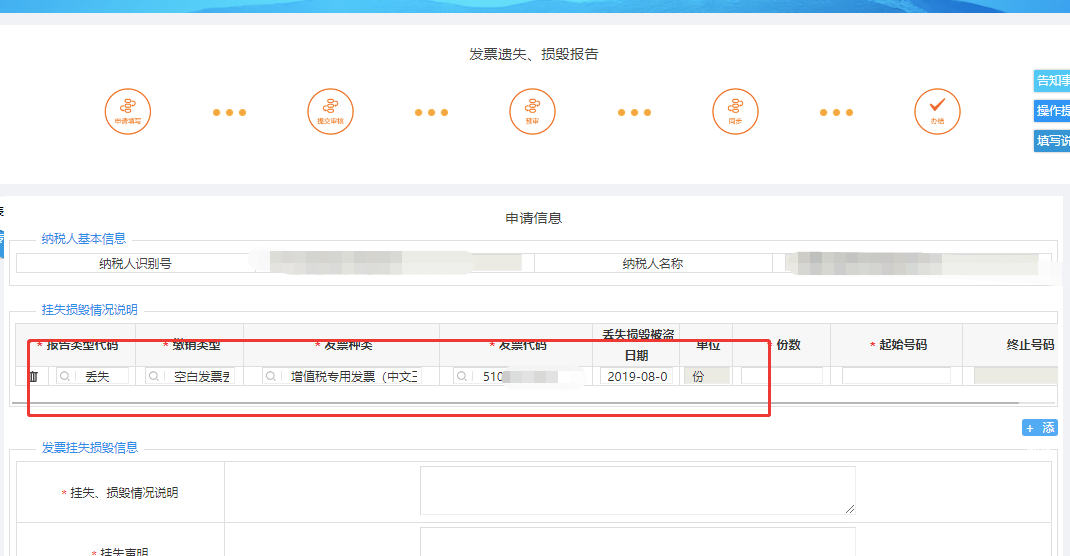The image size is (1070, 556).
Task: Select the 预审 step icon
Action: coord(532,112)
